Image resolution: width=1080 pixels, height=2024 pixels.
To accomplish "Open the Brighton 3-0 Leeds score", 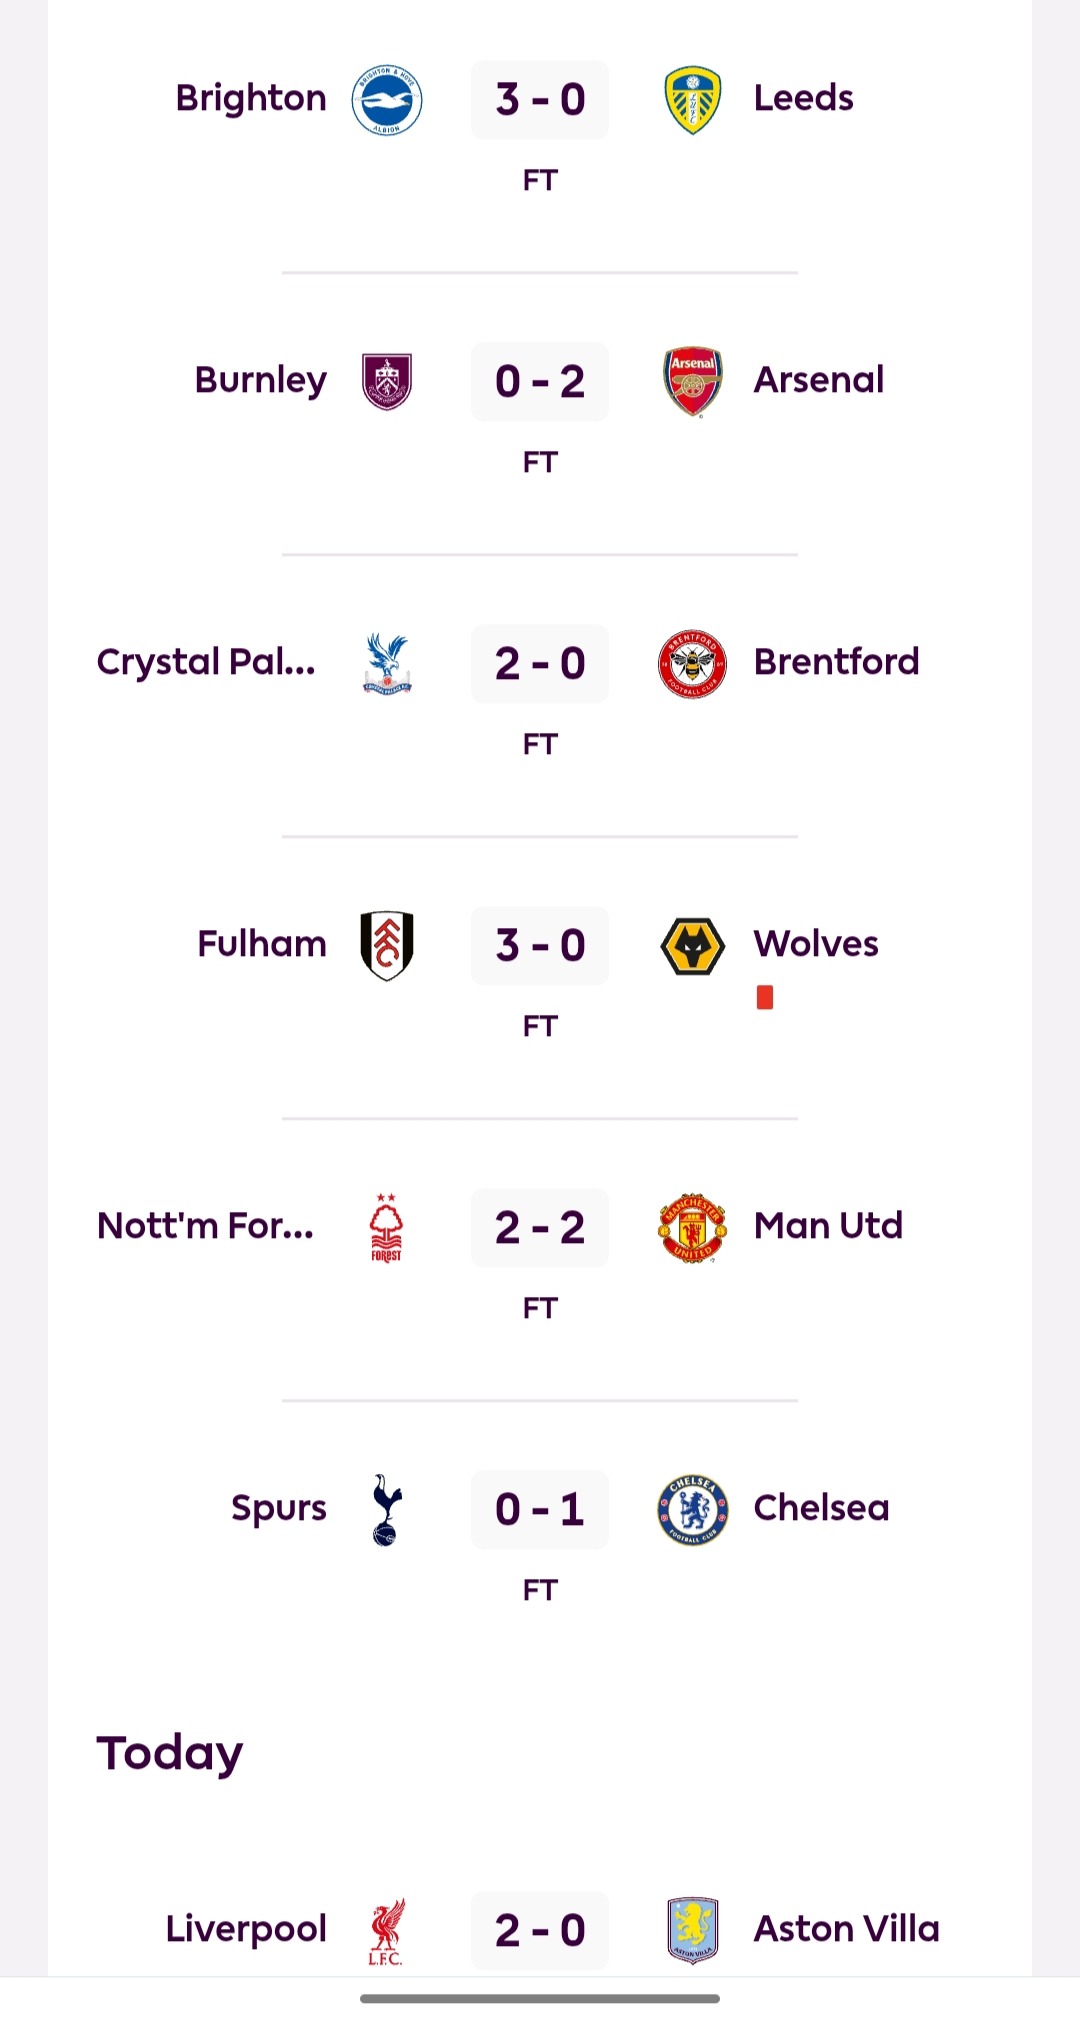I will pyautogui.click(x=540, y=100).
